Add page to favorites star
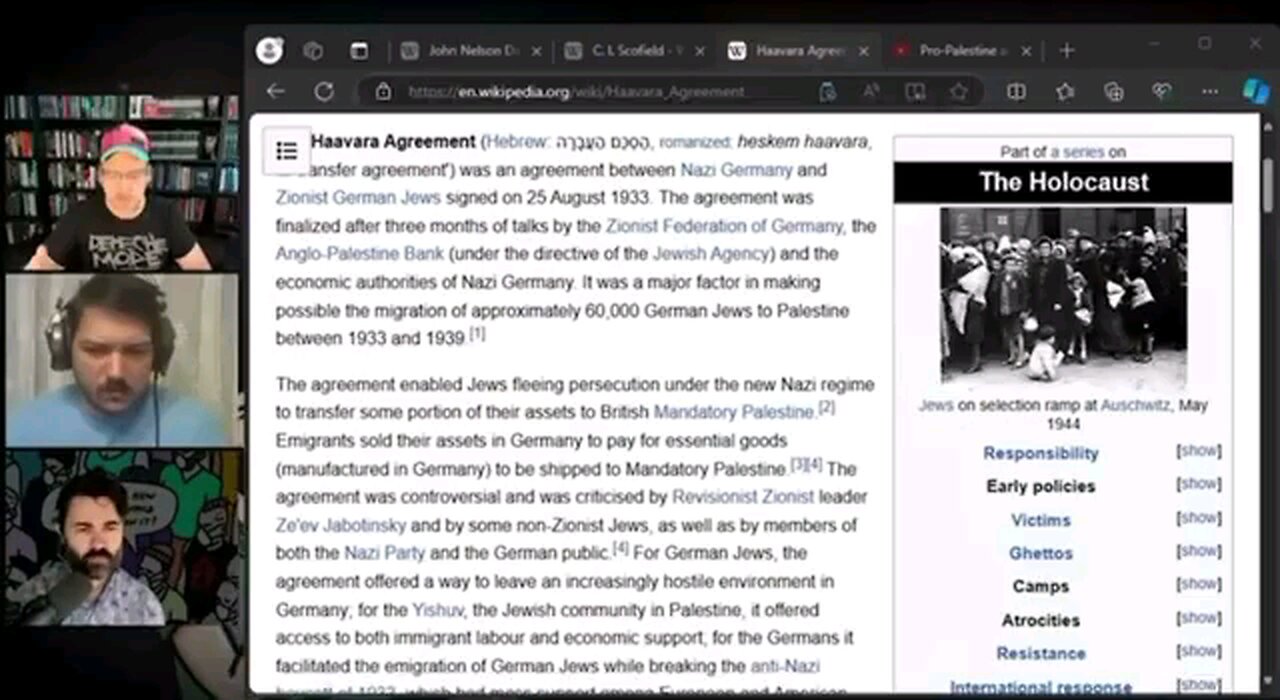The width and height of the screenshot is (1280, 700). pyautogui.click(x=959, y=92)
